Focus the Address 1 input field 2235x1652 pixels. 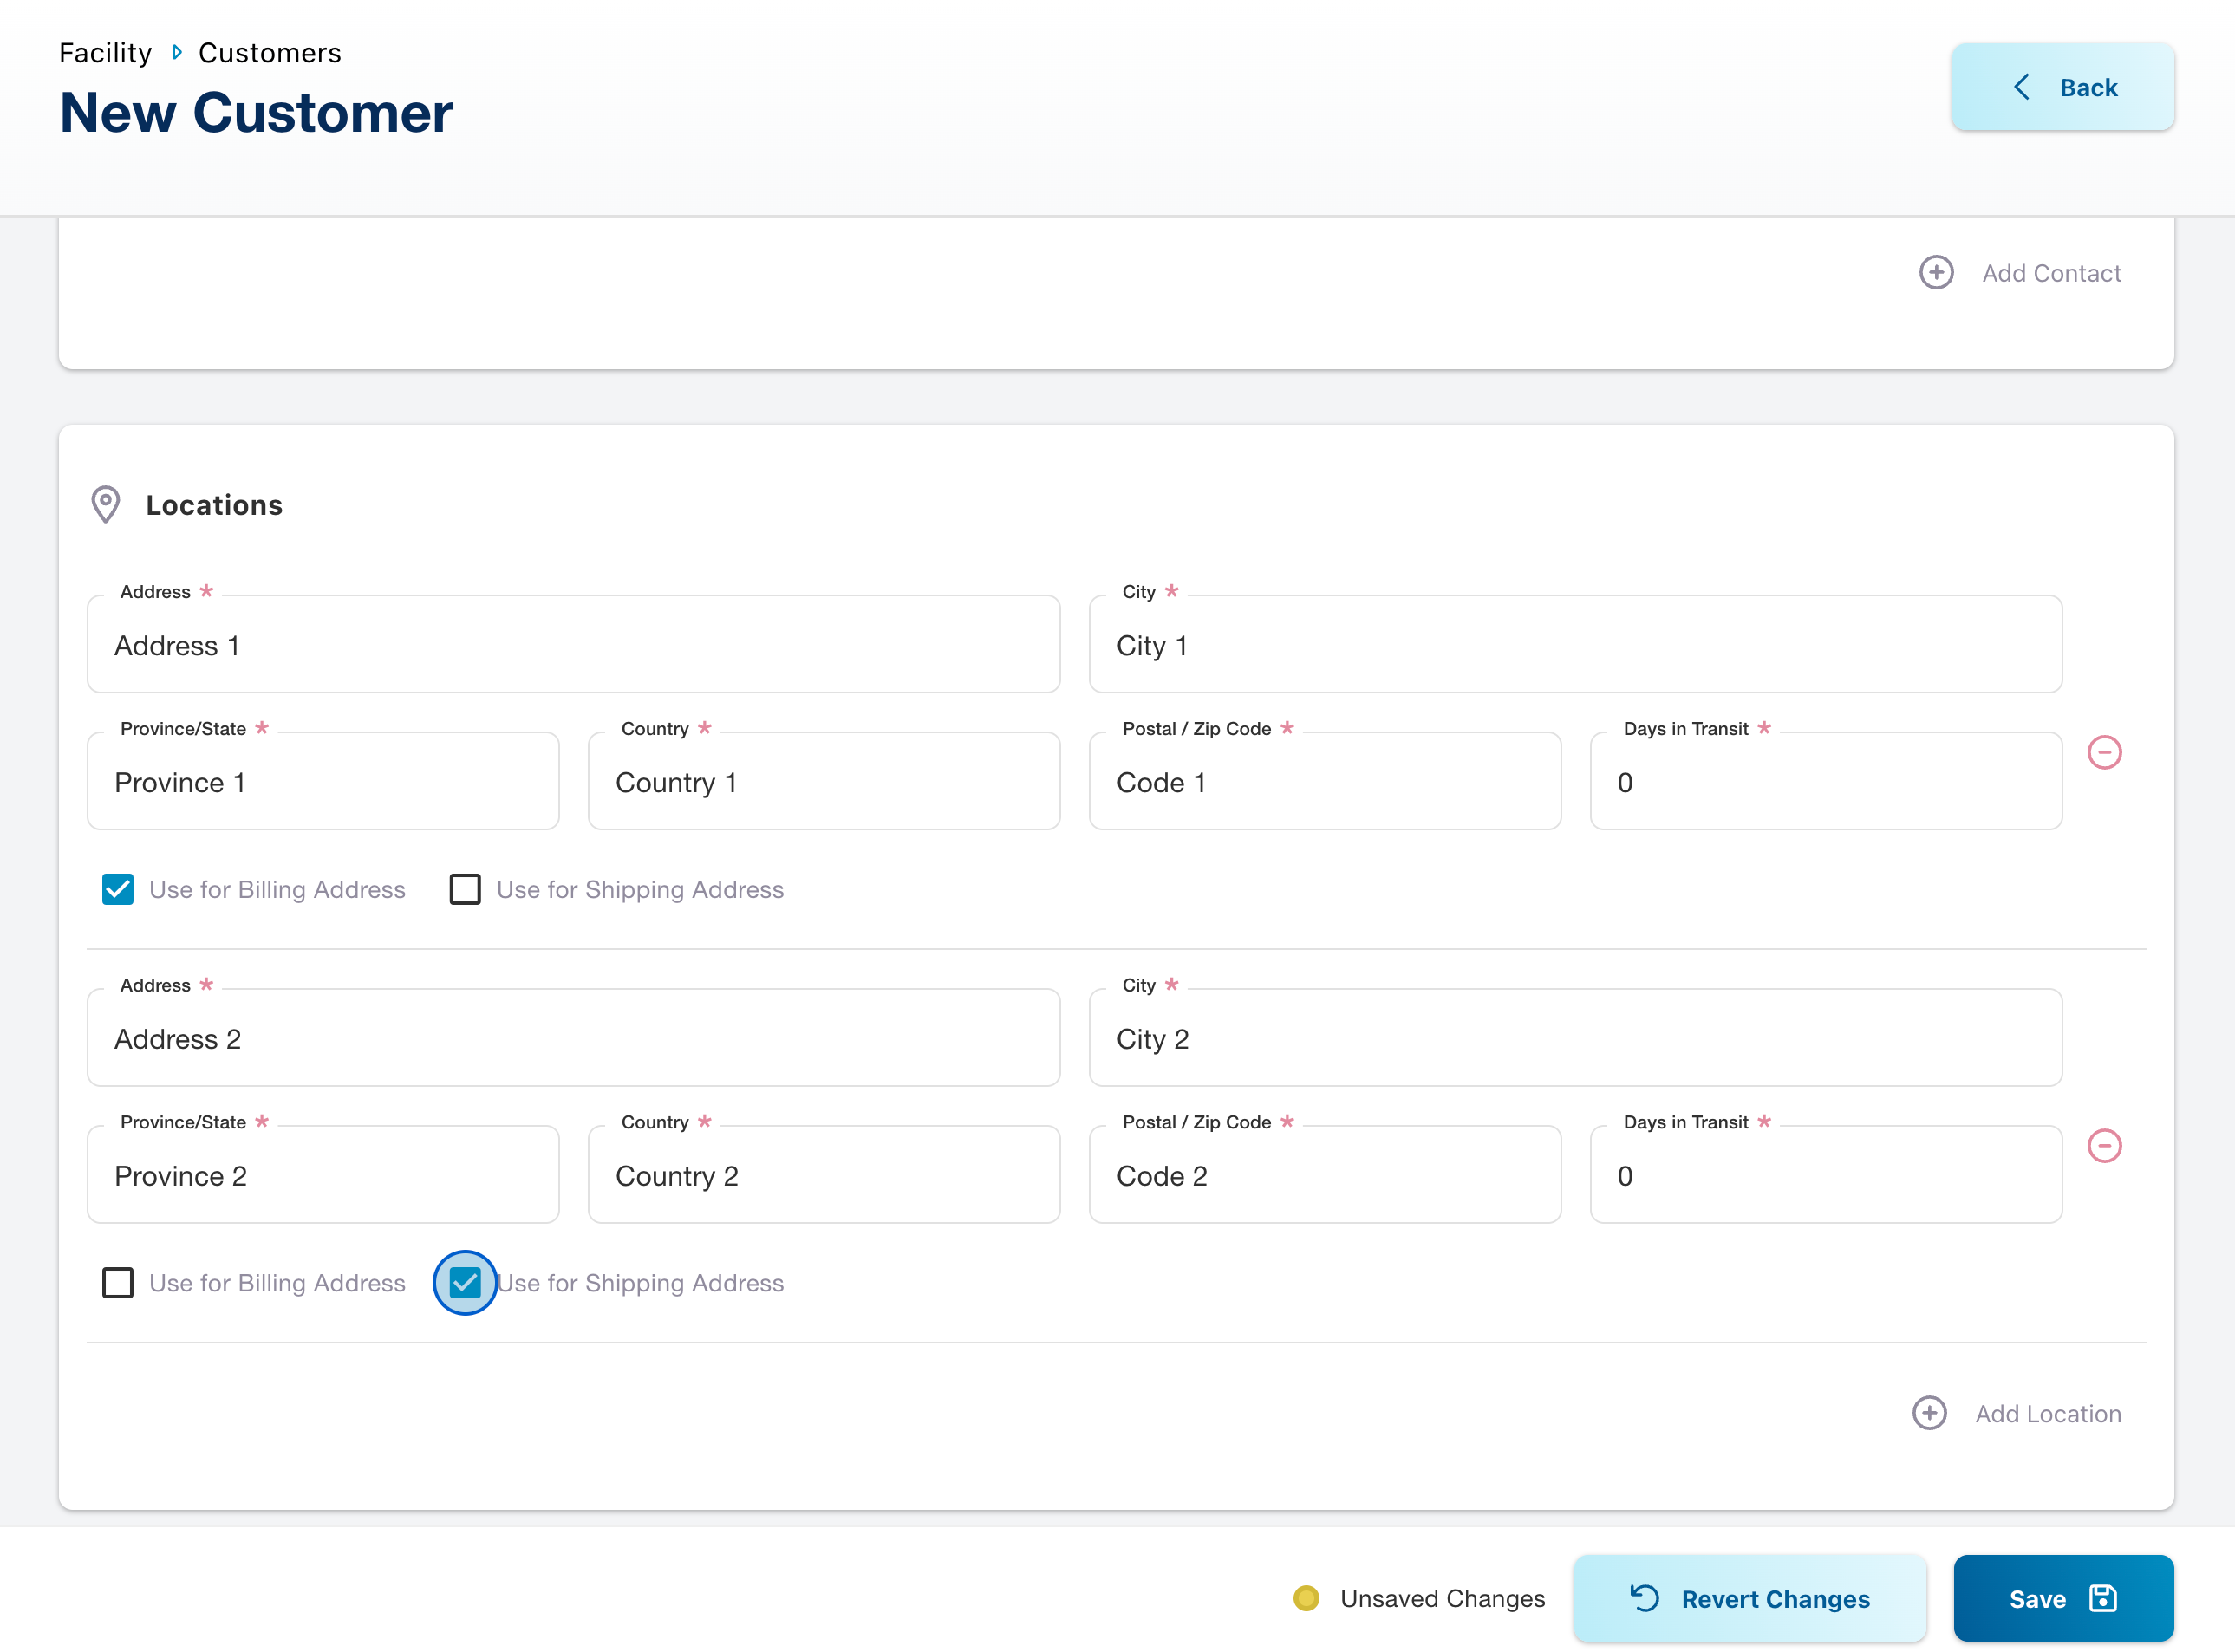tap(573, 646)
